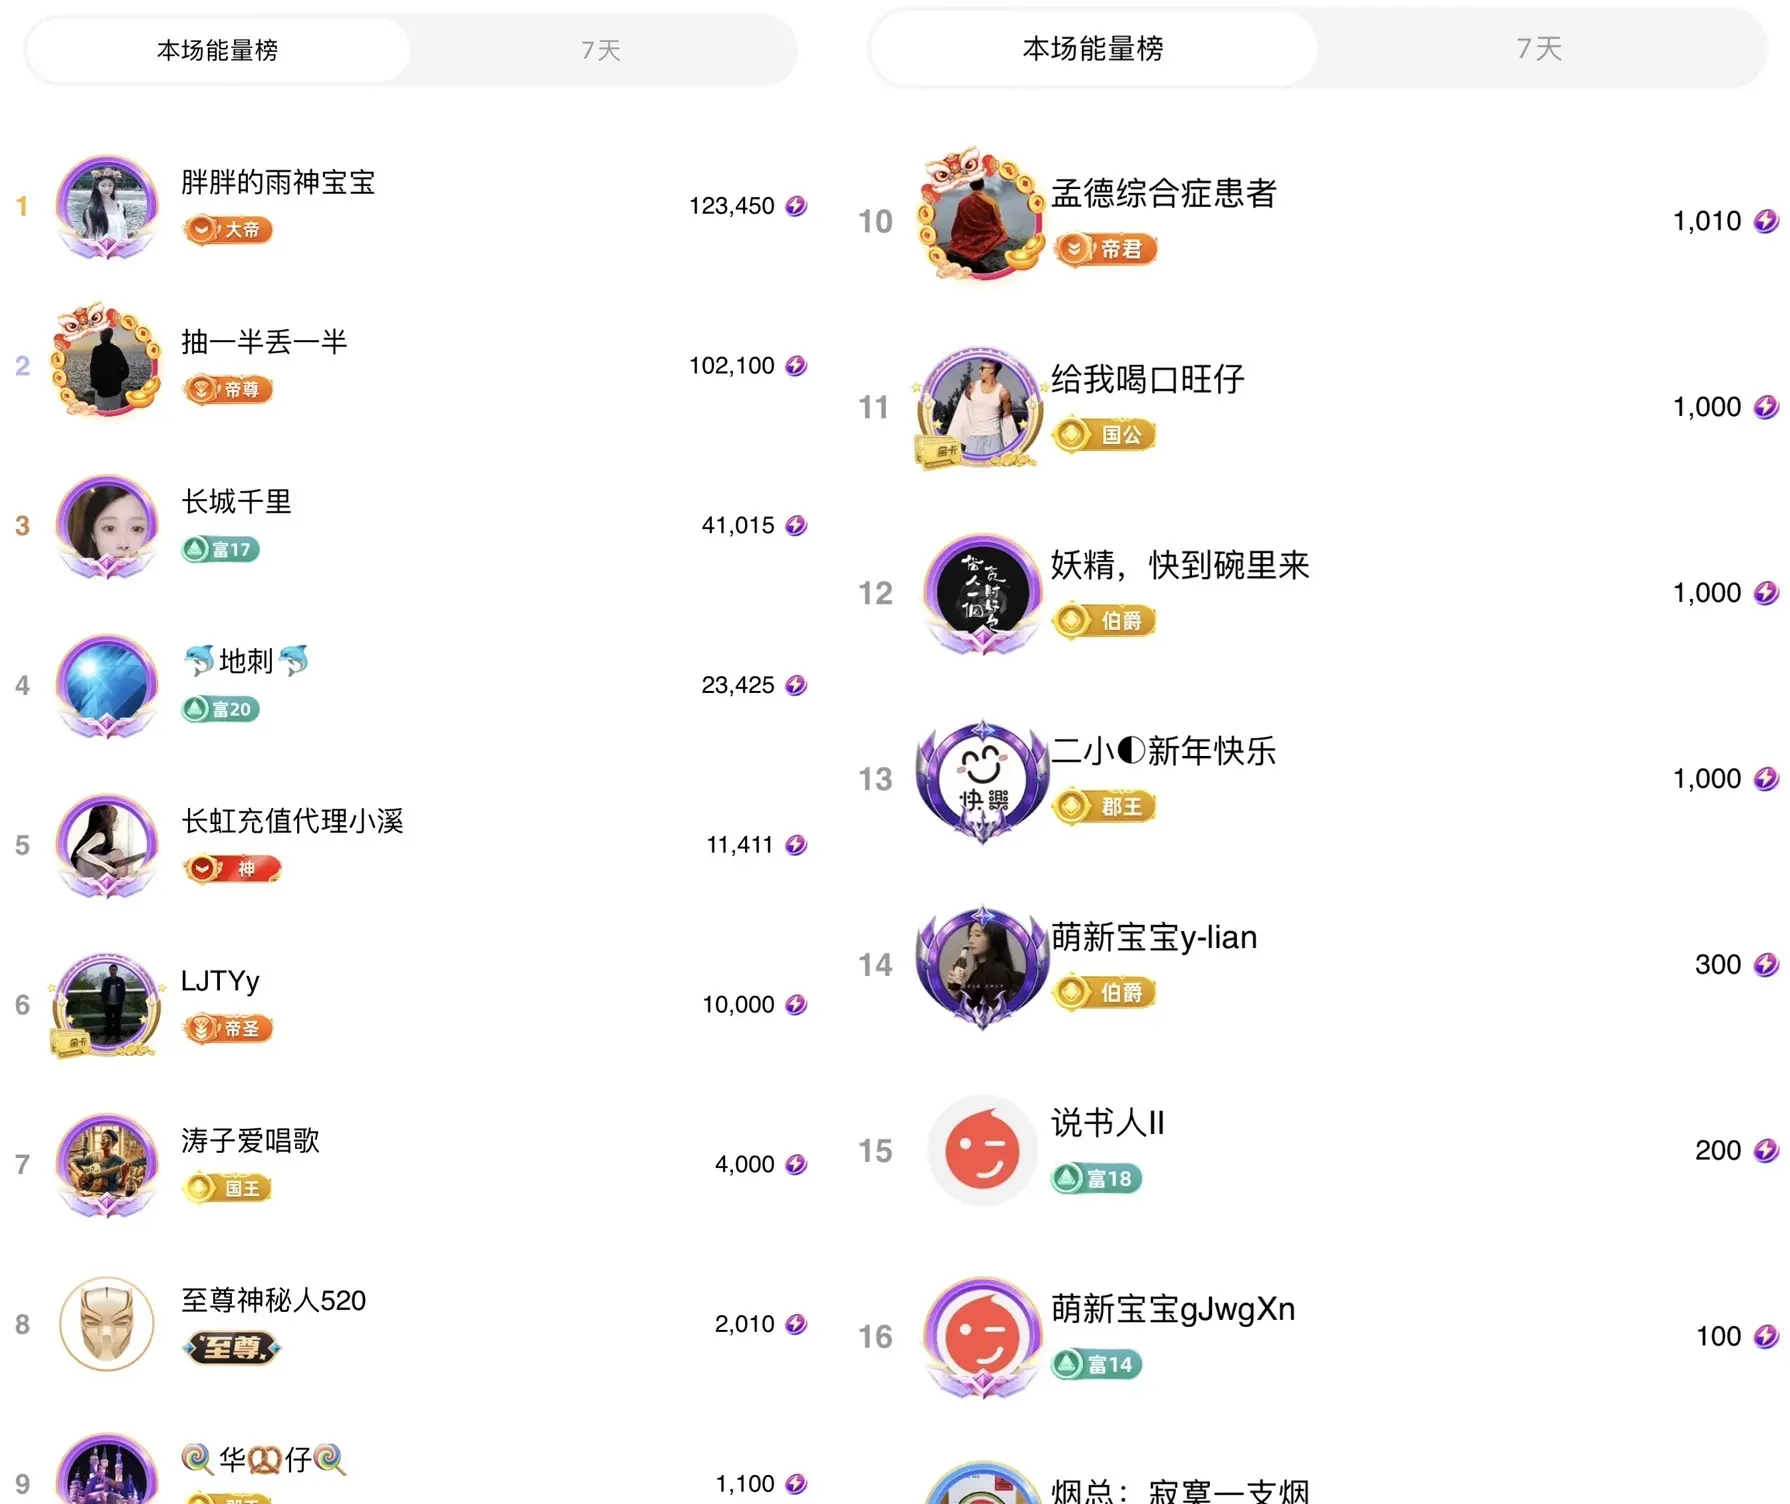This screenshot has height=1504, width=1790.
Task: Open avatar of 长城千里
Action: pos(107,526)
